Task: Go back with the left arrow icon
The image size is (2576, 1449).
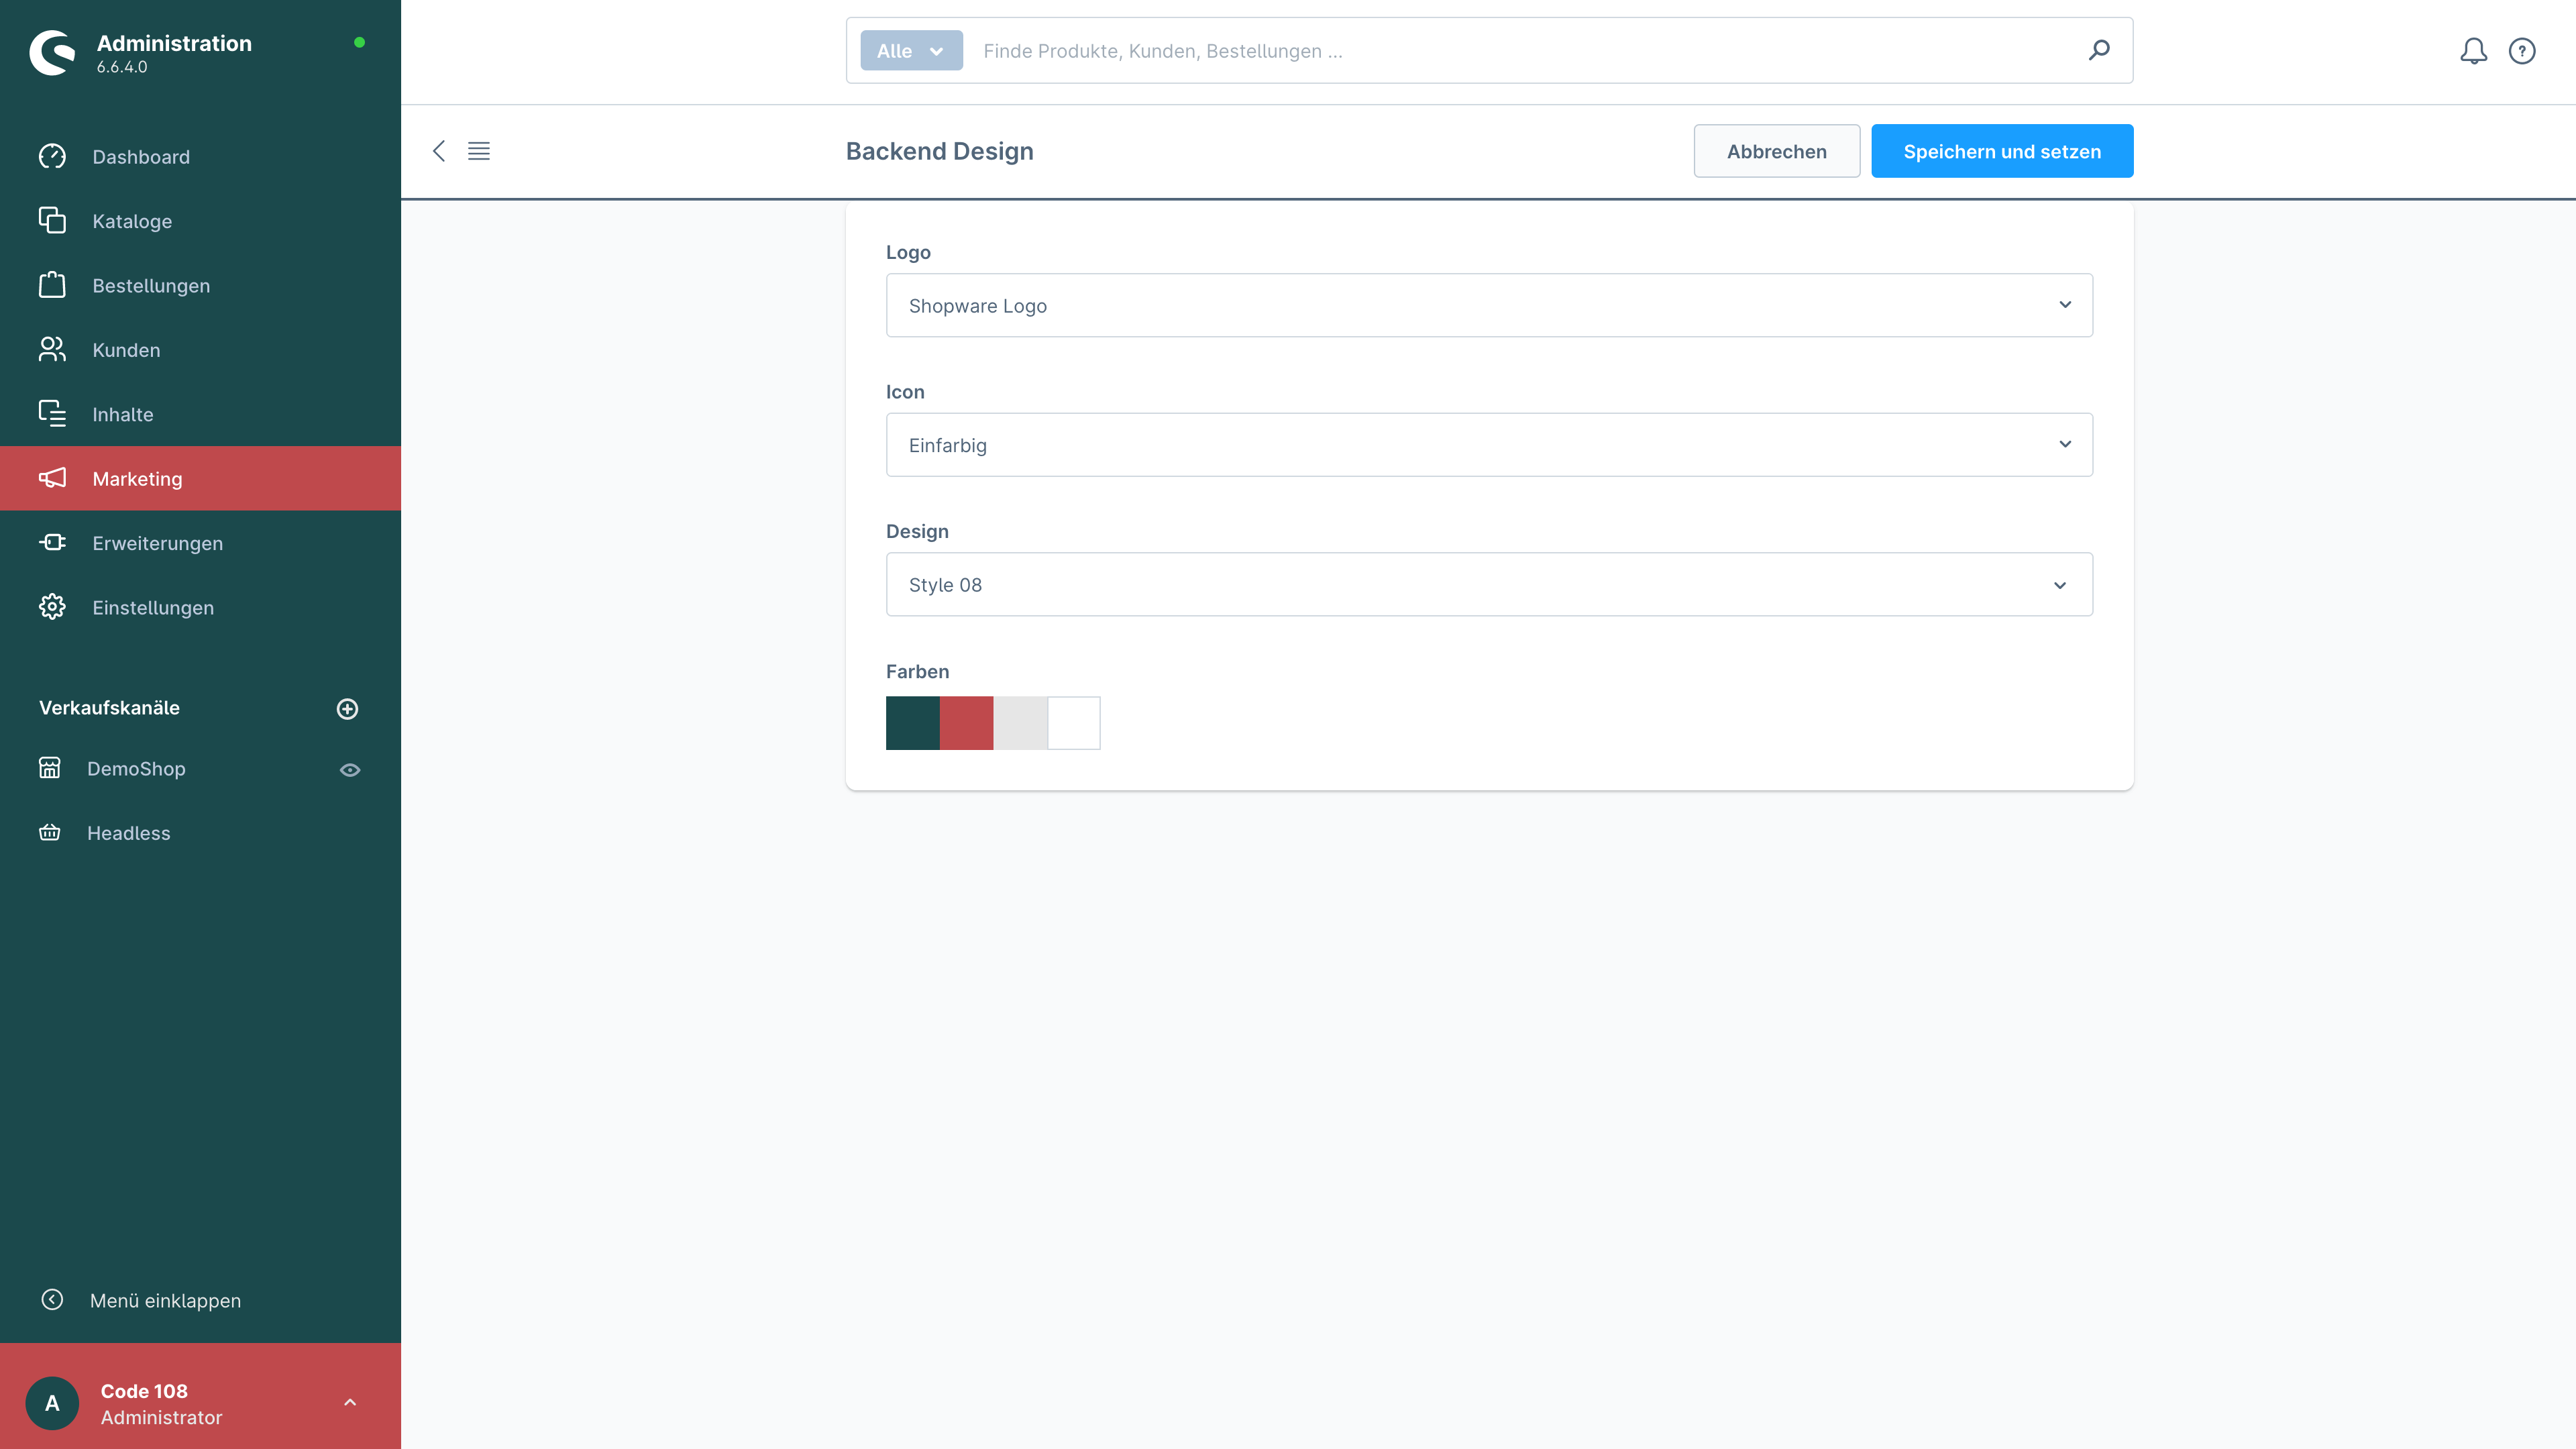Action: tap(438, 151)
